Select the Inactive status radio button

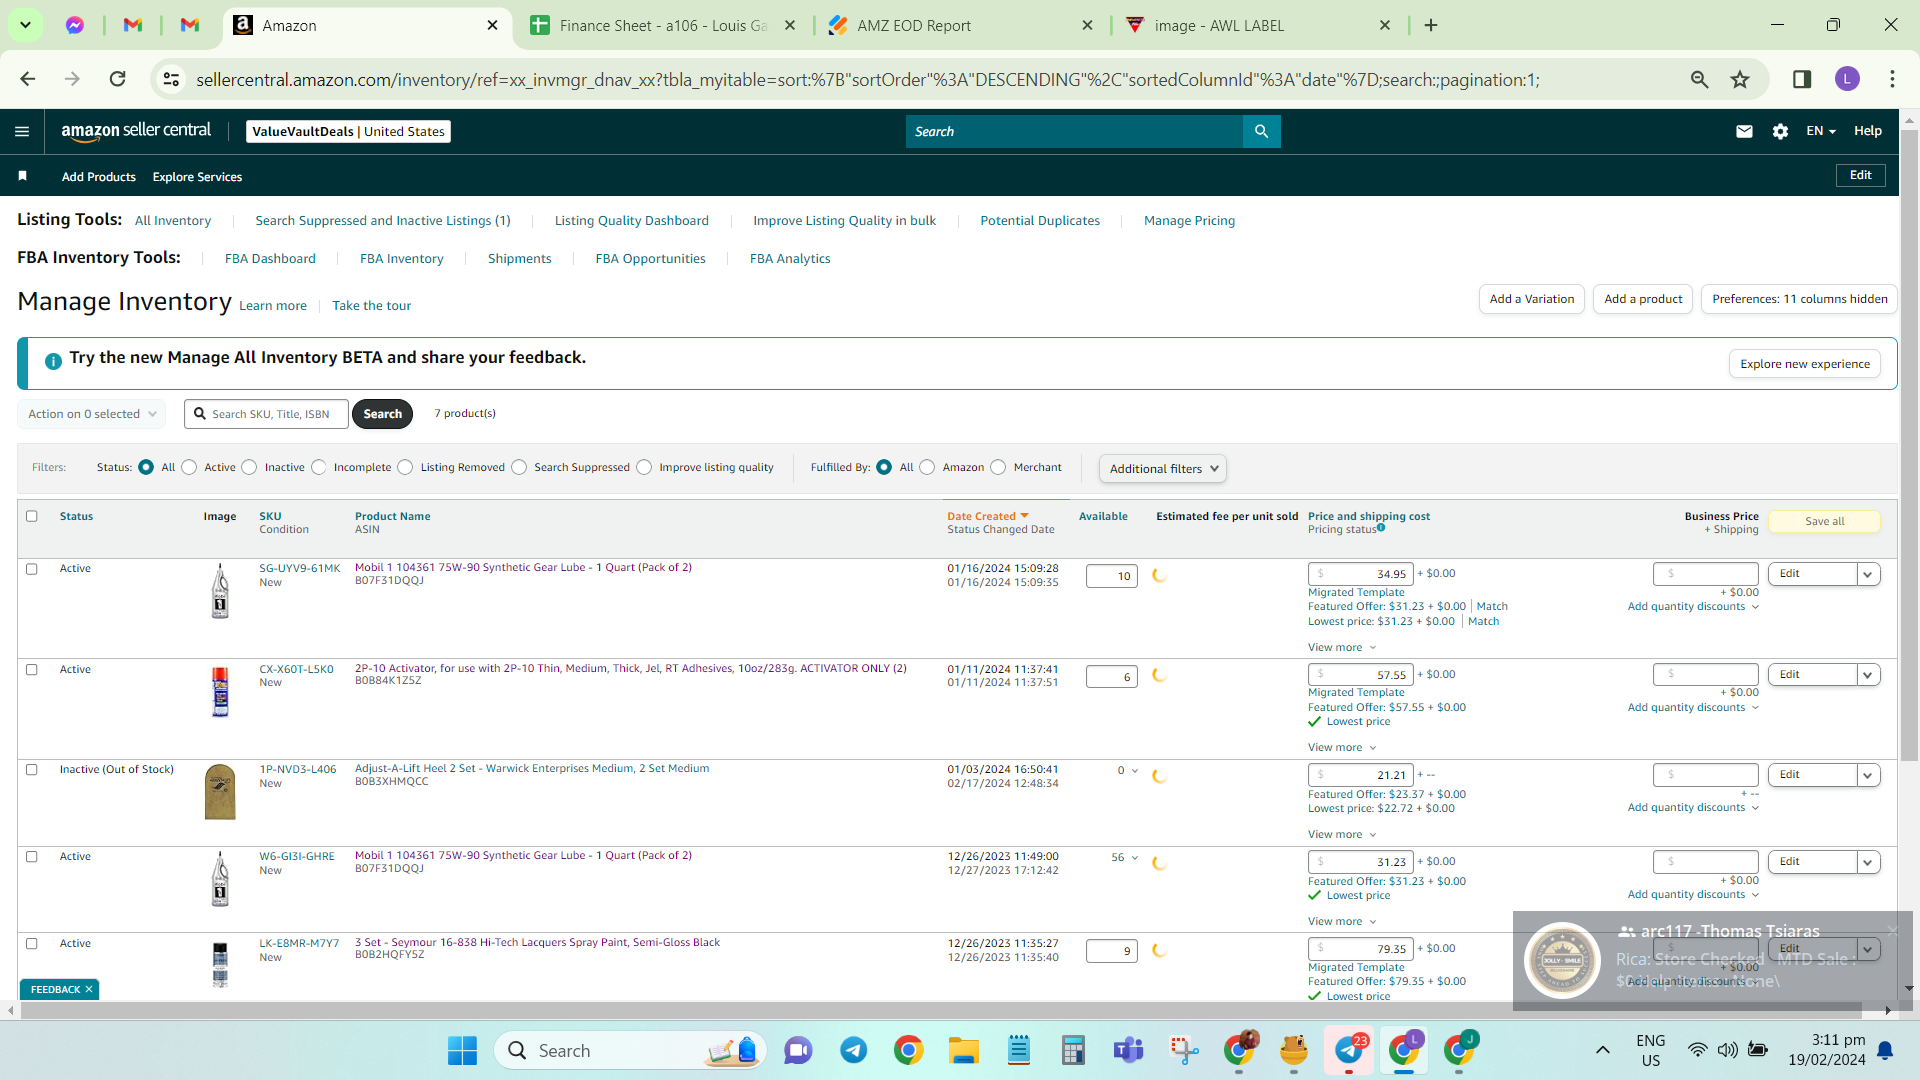click(249, 467)
